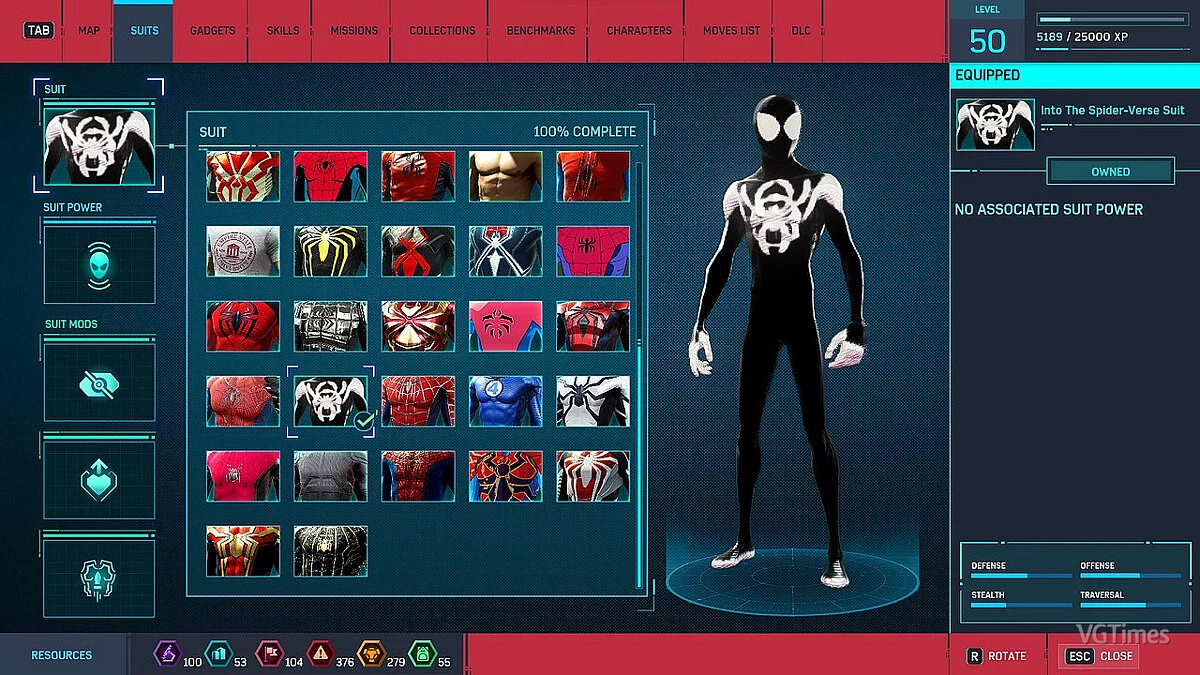Open the DLC tab
The height and width of the screenshot is (675, 1200).
(800, 30)
